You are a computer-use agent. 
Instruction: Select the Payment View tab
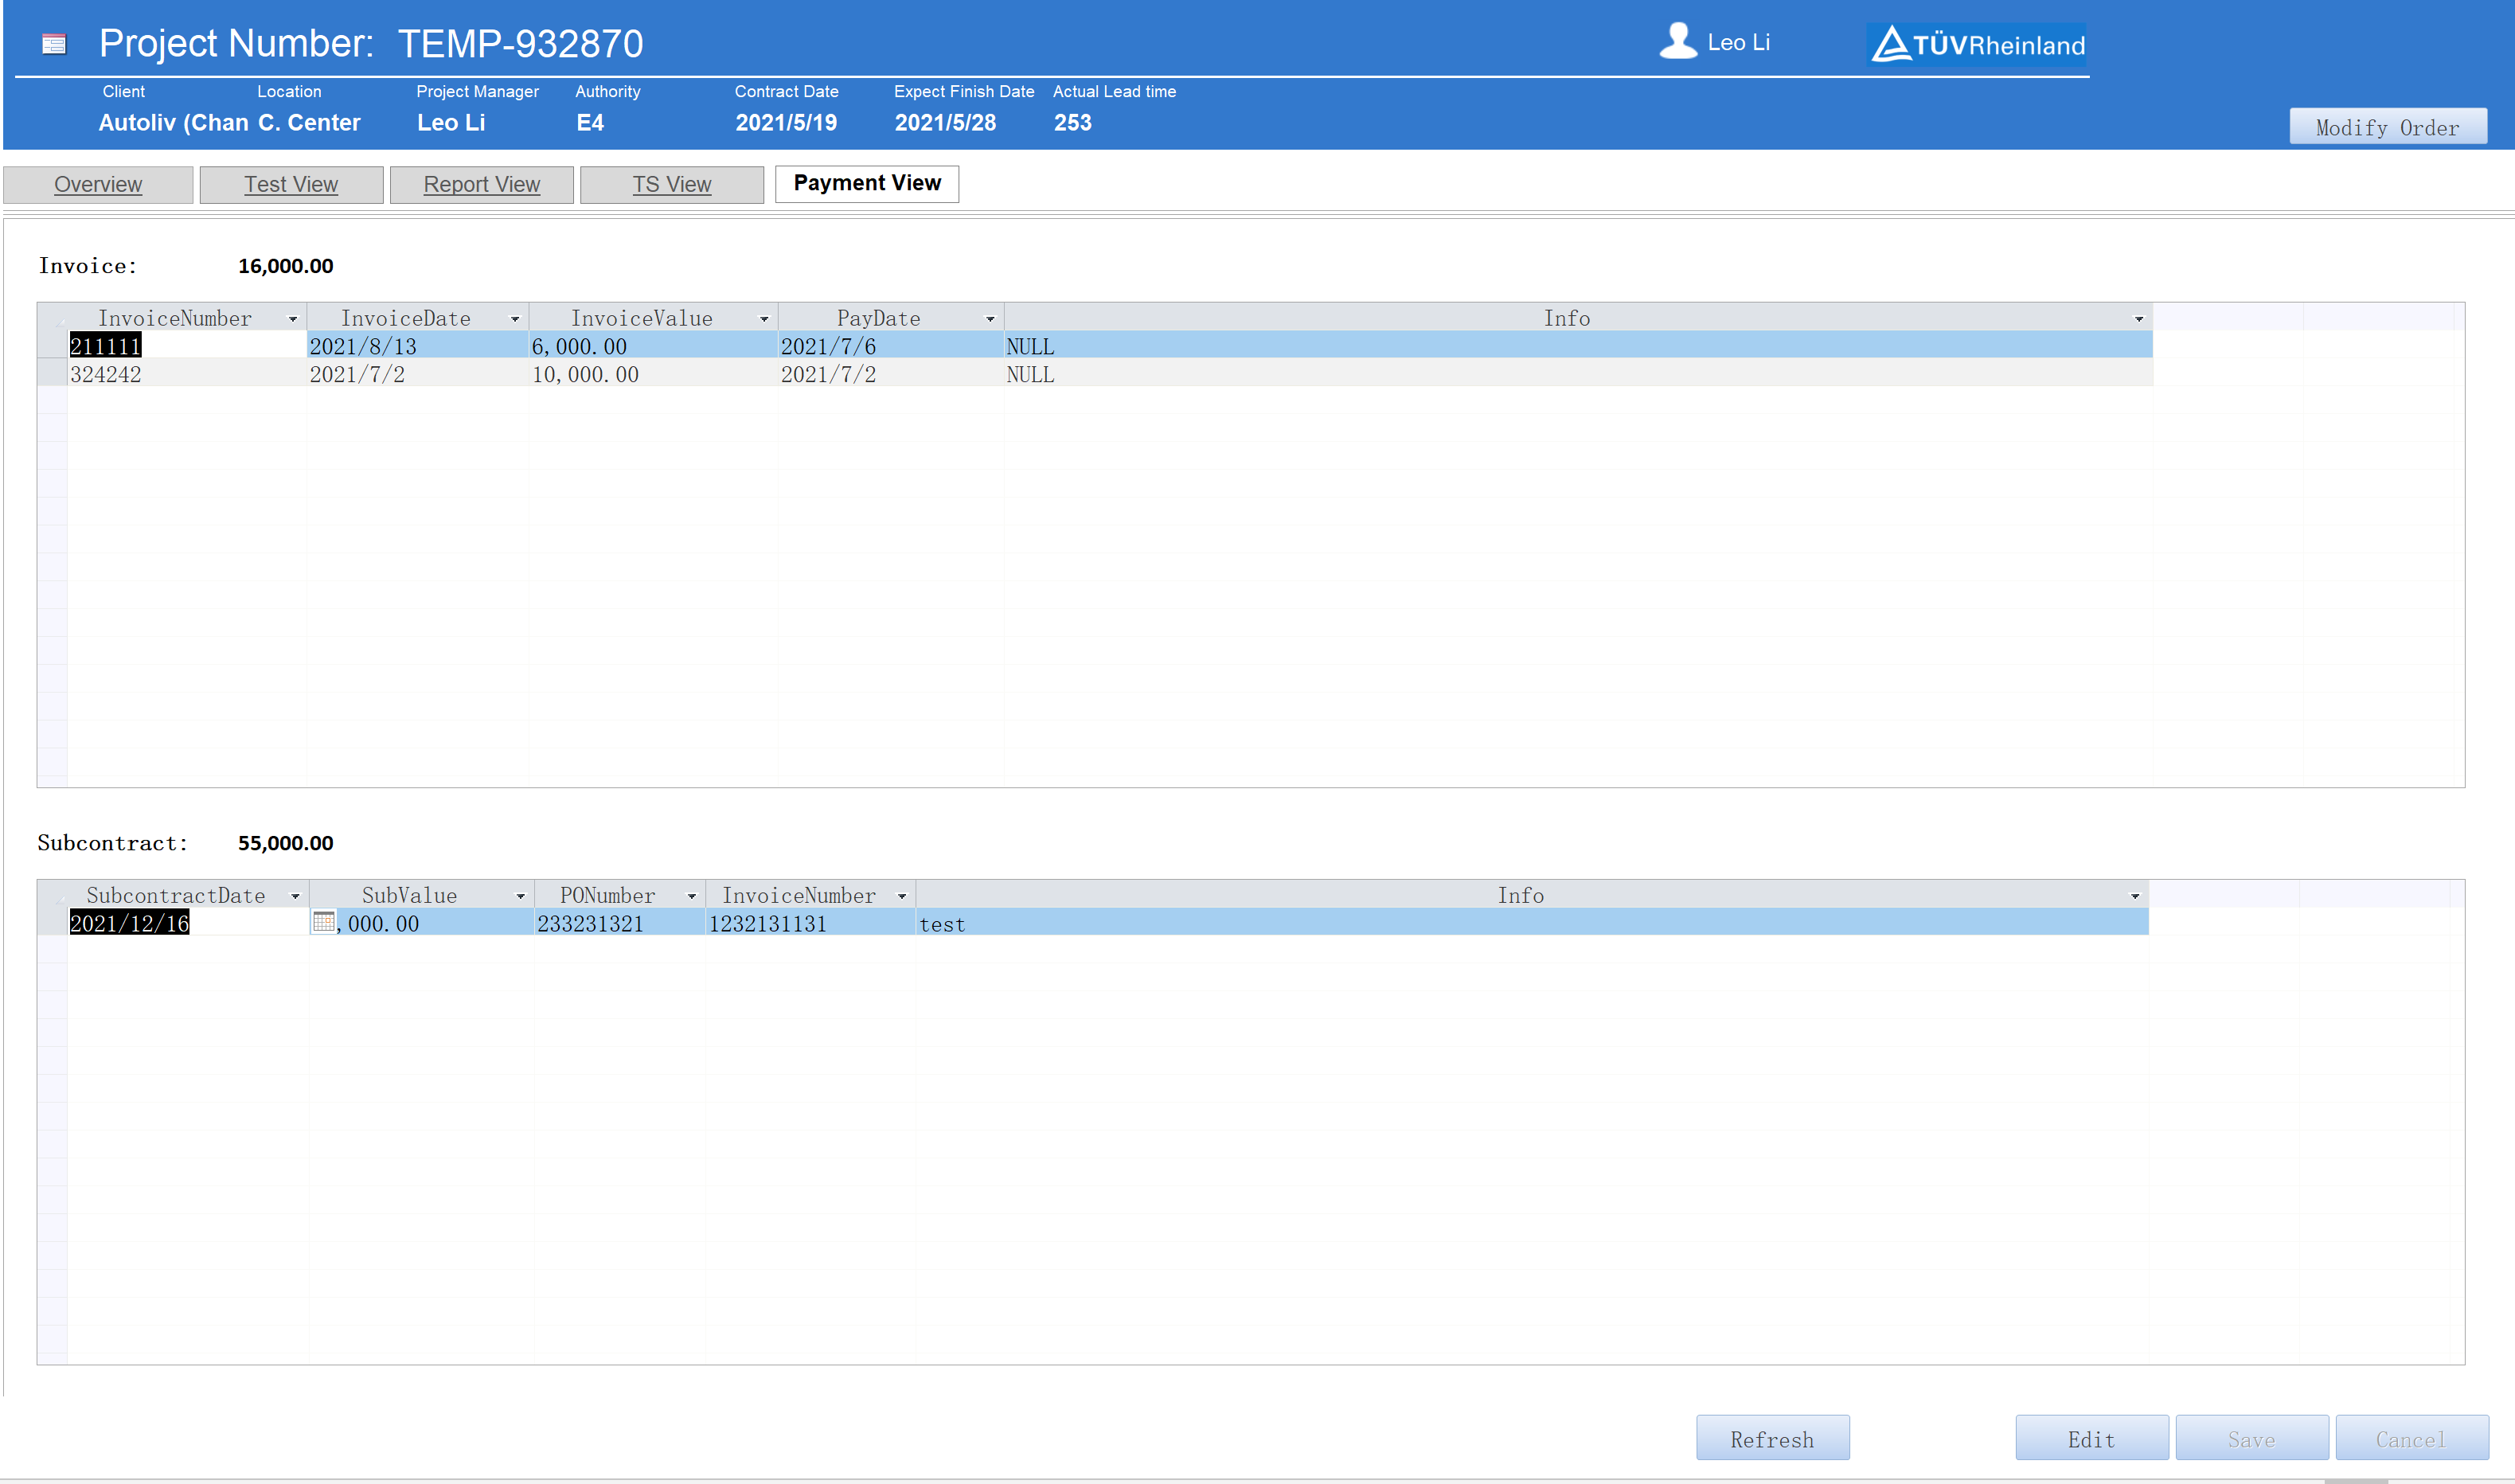tap(867, 183)
